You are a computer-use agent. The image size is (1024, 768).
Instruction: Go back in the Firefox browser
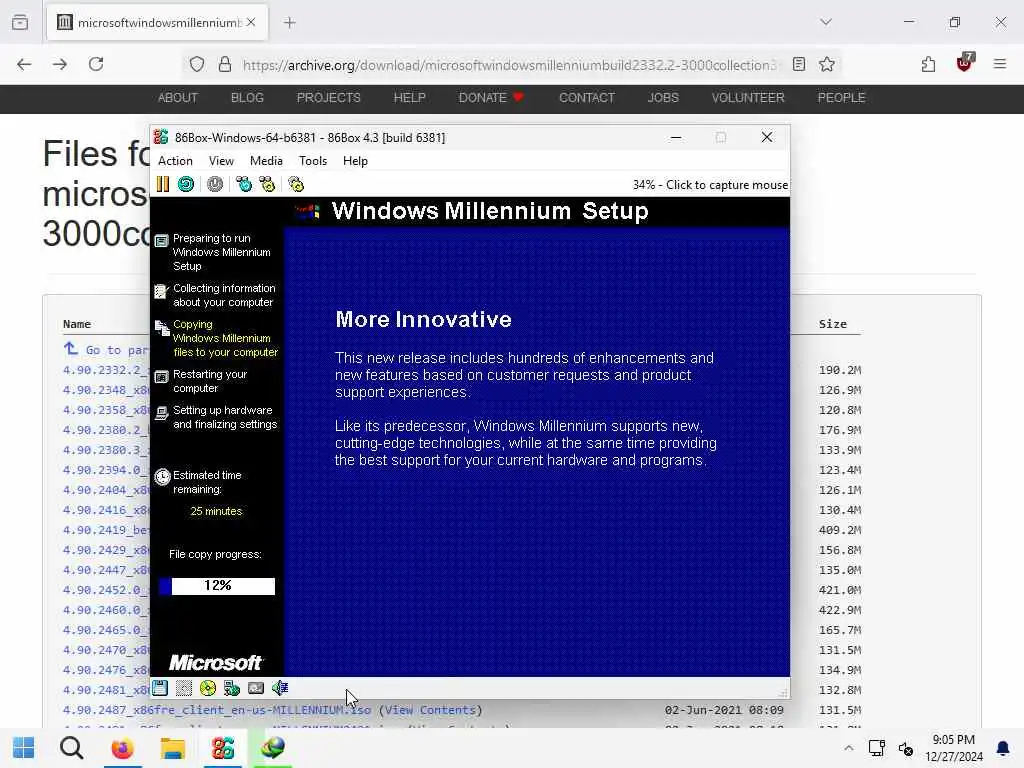[24, 64]
